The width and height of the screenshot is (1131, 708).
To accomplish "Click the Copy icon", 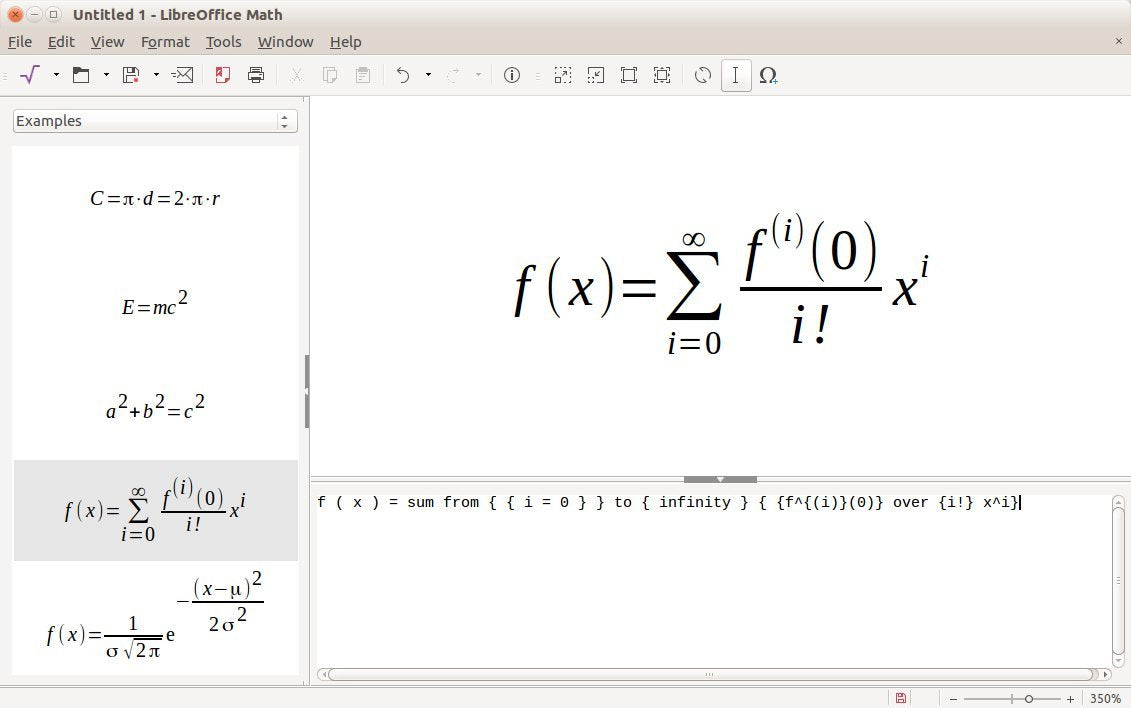I will [330, 75].
